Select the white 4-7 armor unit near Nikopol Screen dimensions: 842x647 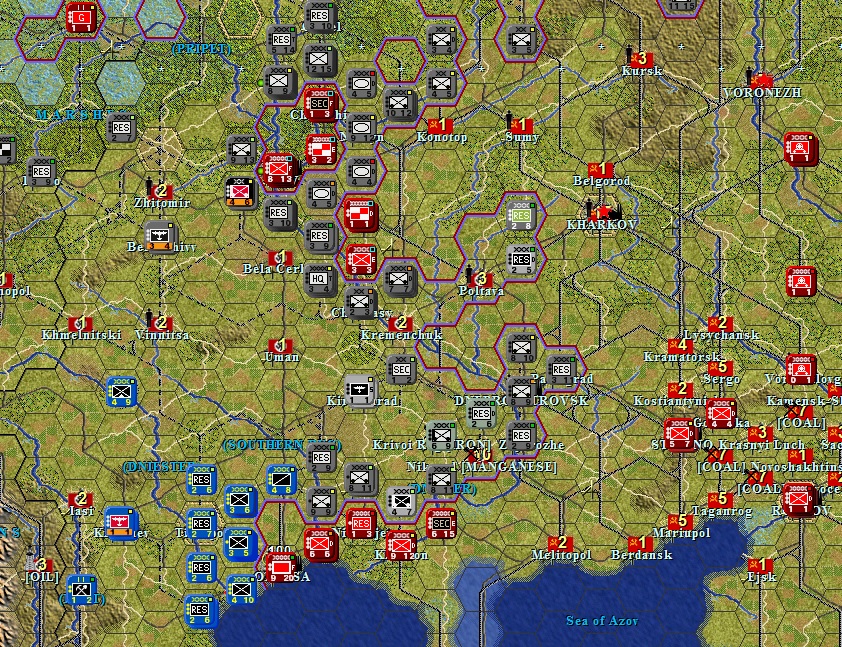point(402,502)
